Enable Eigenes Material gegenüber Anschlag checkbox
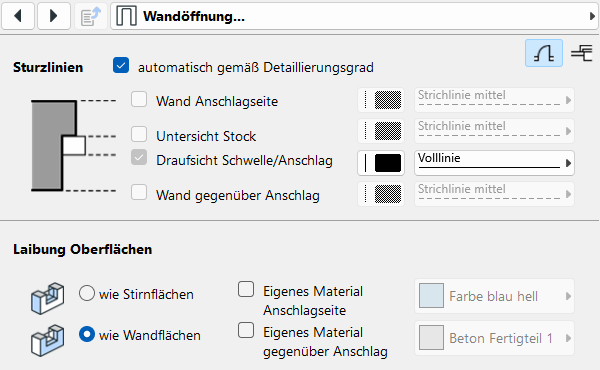This screenshot has height=370, width=600. coord(246,330)
